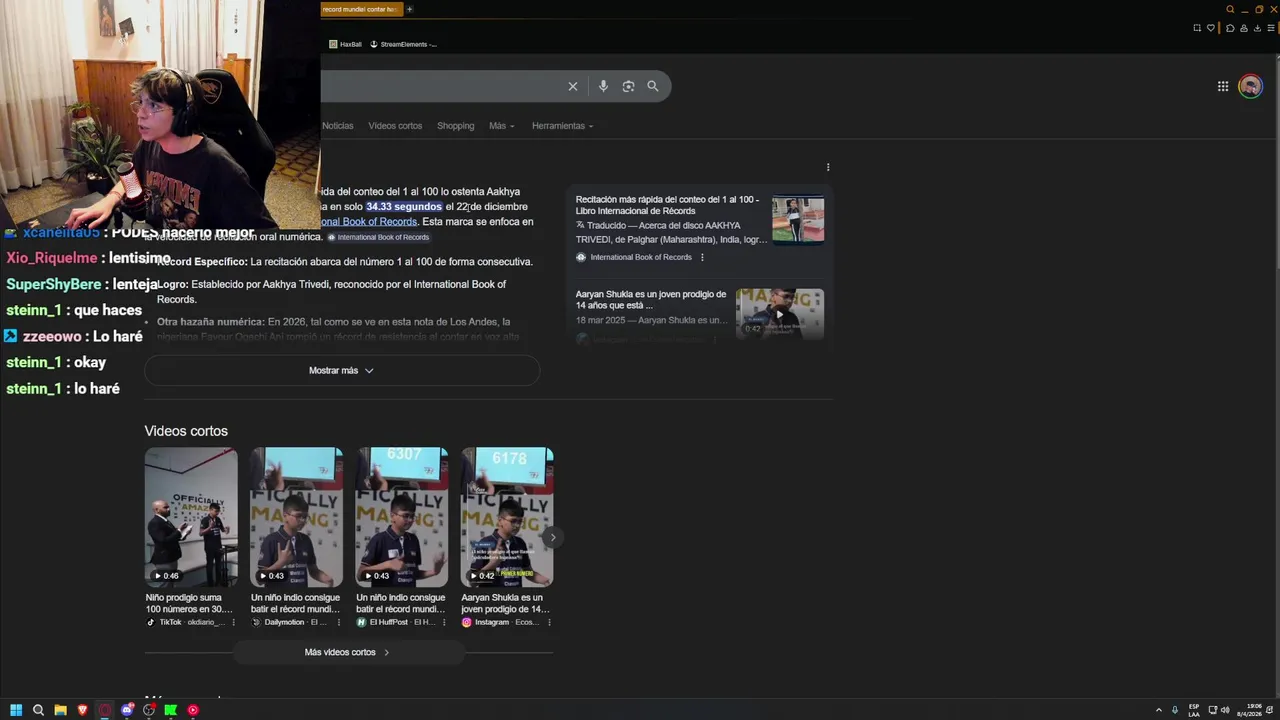Open three-dot menu for the El HuffPost video
This screenshot has height=720, width=1280.
(x=444, y=622)
